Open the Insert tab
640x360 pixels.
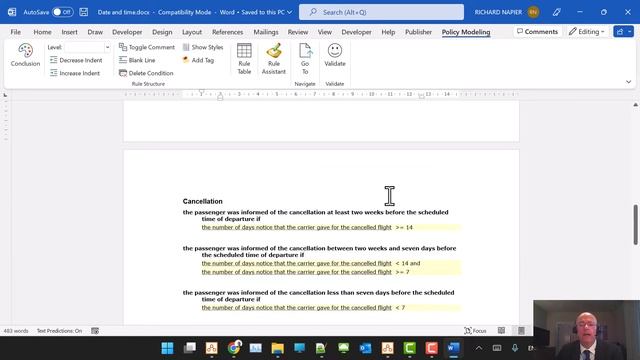pos(69,32)
